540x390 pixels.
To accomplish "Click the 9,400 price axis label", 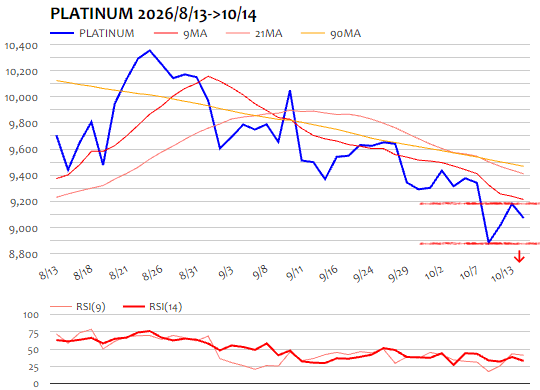I will pos(23,176).
